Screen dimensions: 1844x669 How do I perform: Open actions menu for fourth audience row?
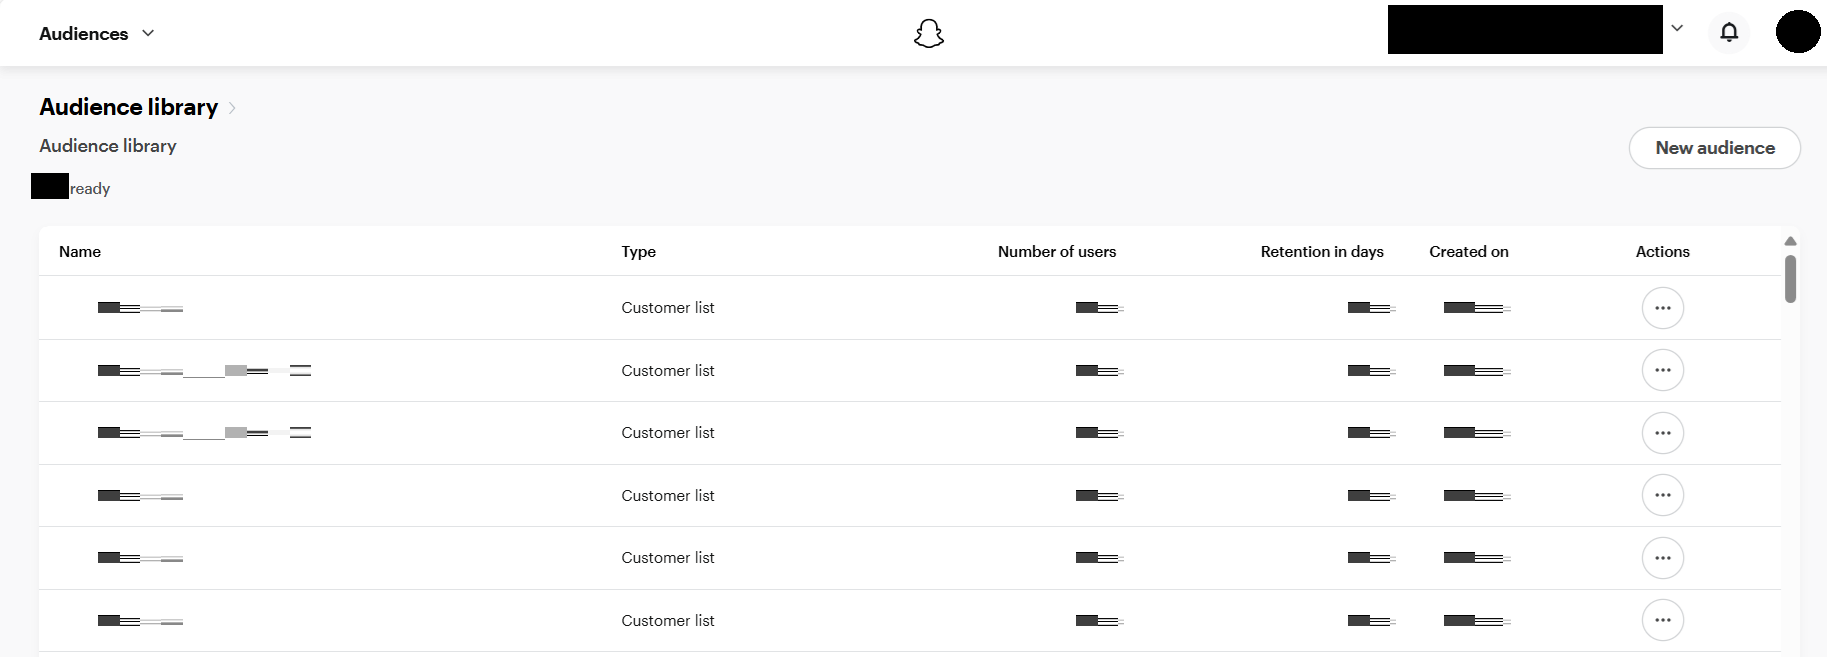(x=1662, y=495)
